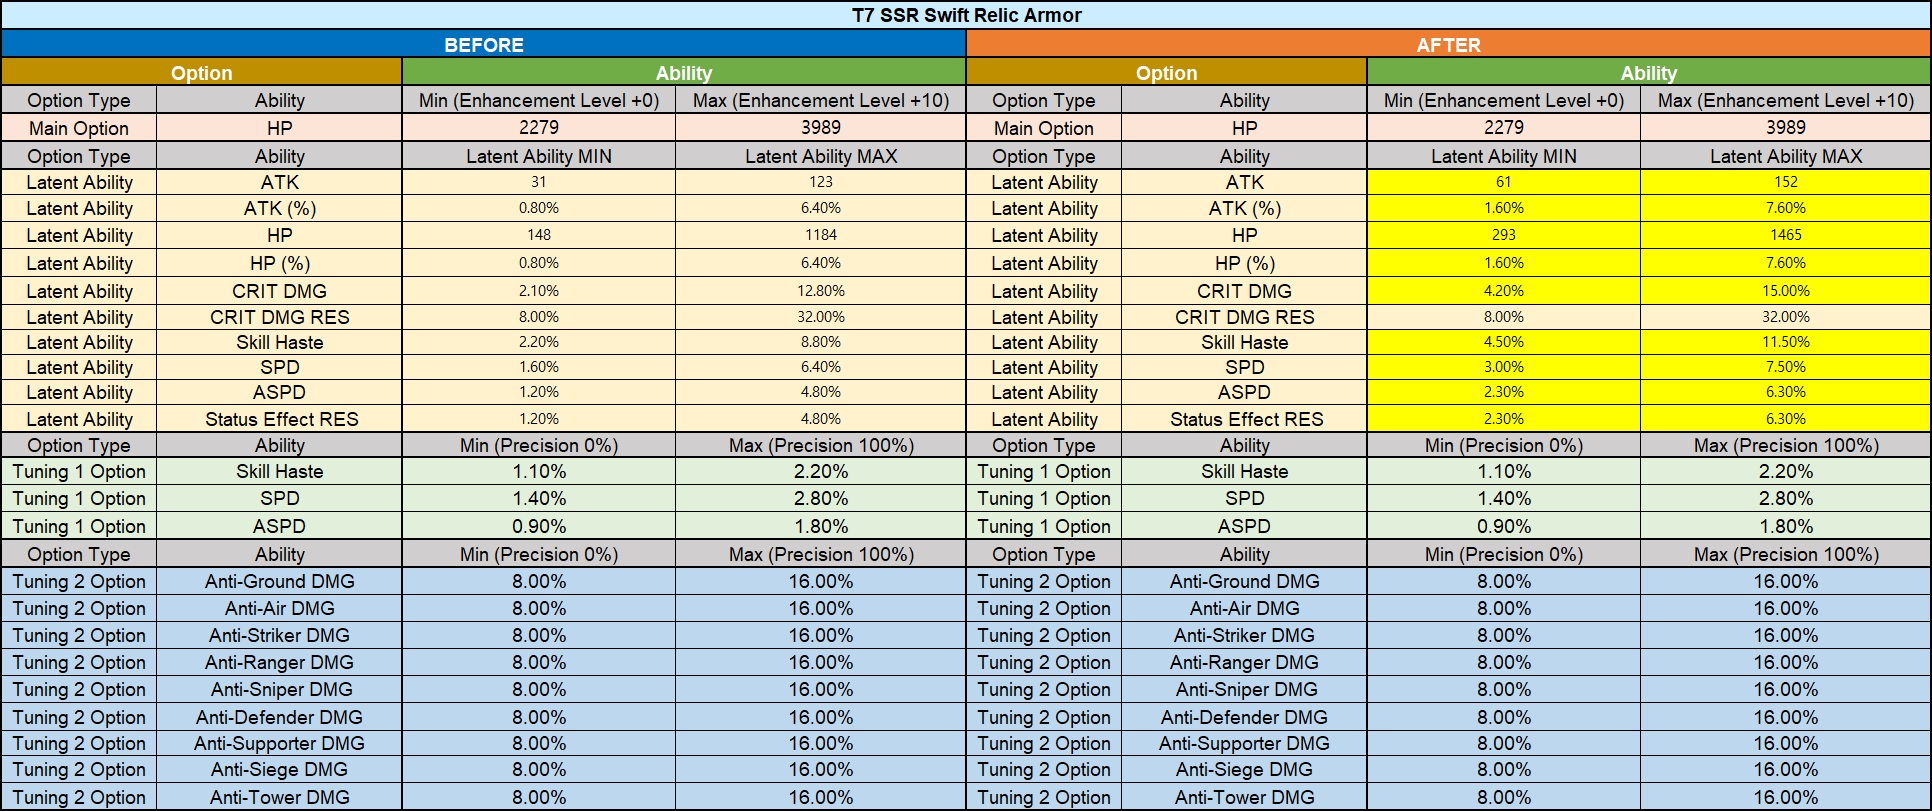Click BEFORE Tuning 1 Skill Haste min 1.10%
Image resolution: width=1932 pixels, height=811 pixels.
(x=539, y=471)
